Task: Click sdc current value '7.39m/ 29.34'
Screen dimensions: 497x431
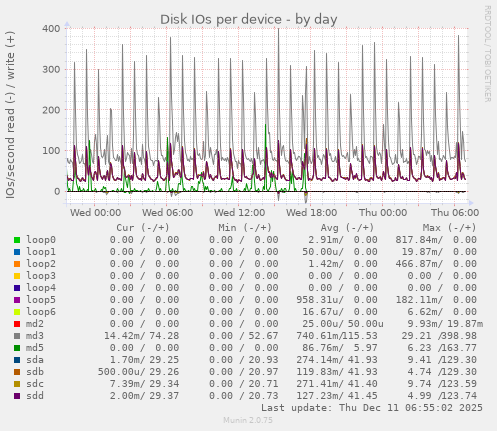Action: click(x=144, y=384)
